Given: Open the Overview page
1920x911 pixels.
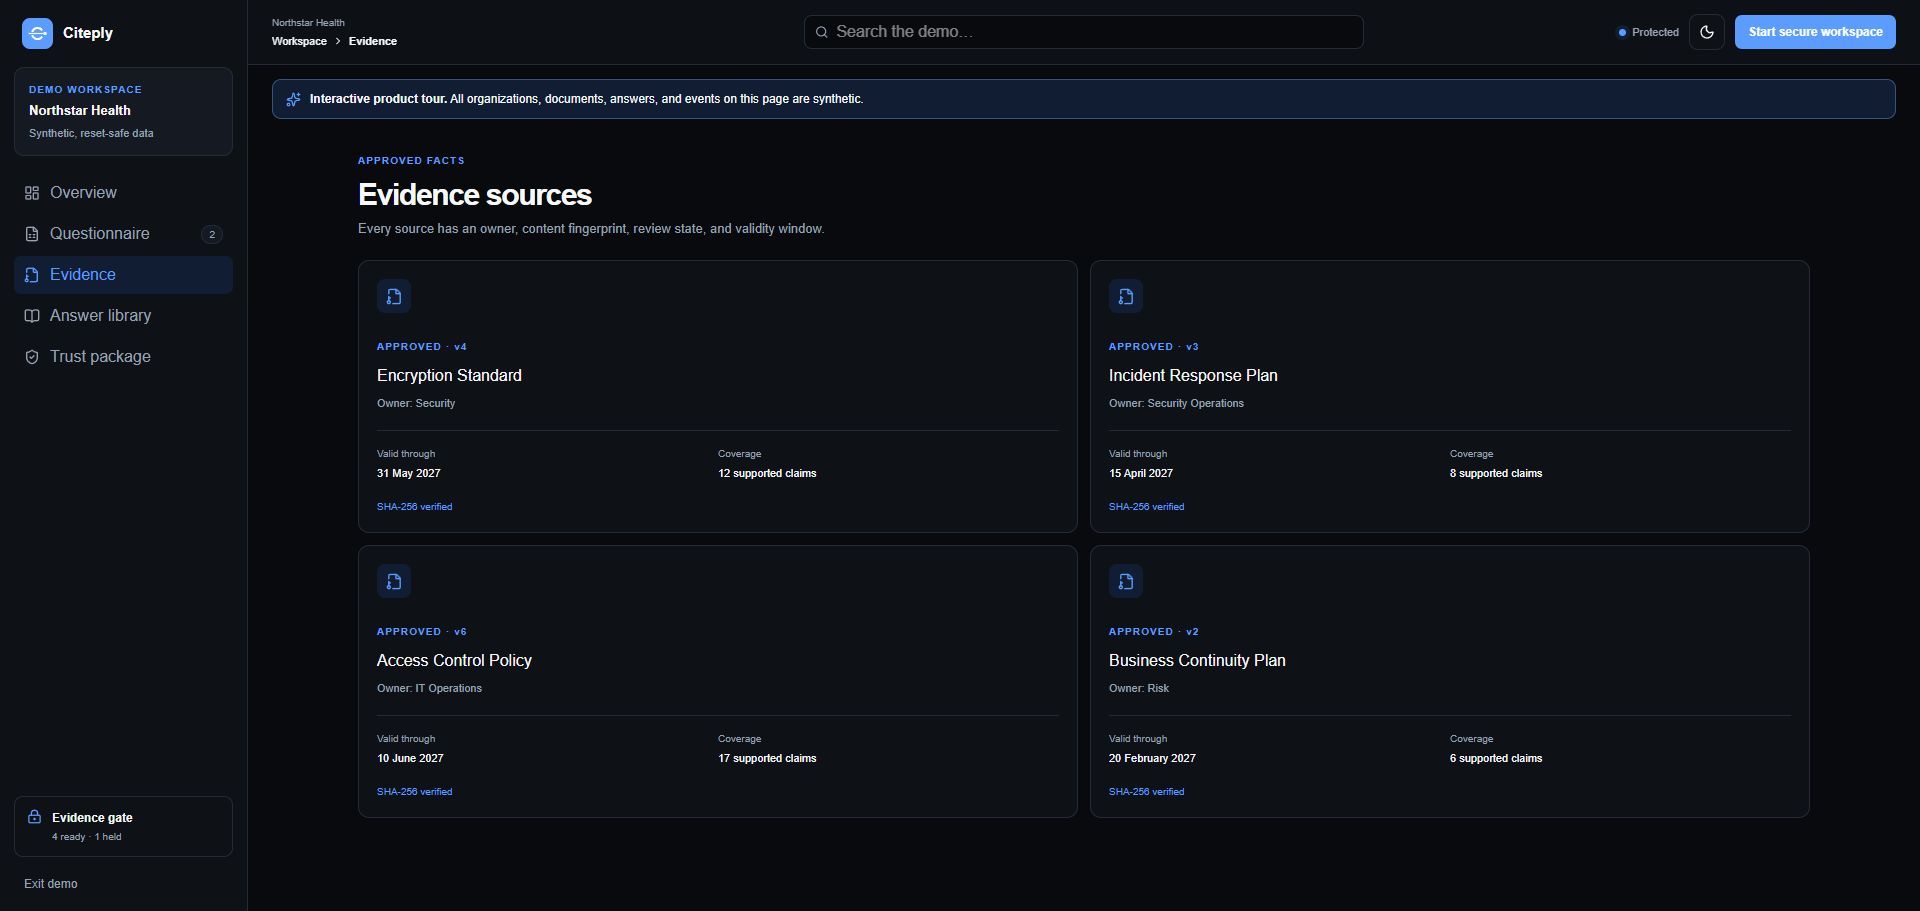Looking at the screenshot, I should 123,193.
